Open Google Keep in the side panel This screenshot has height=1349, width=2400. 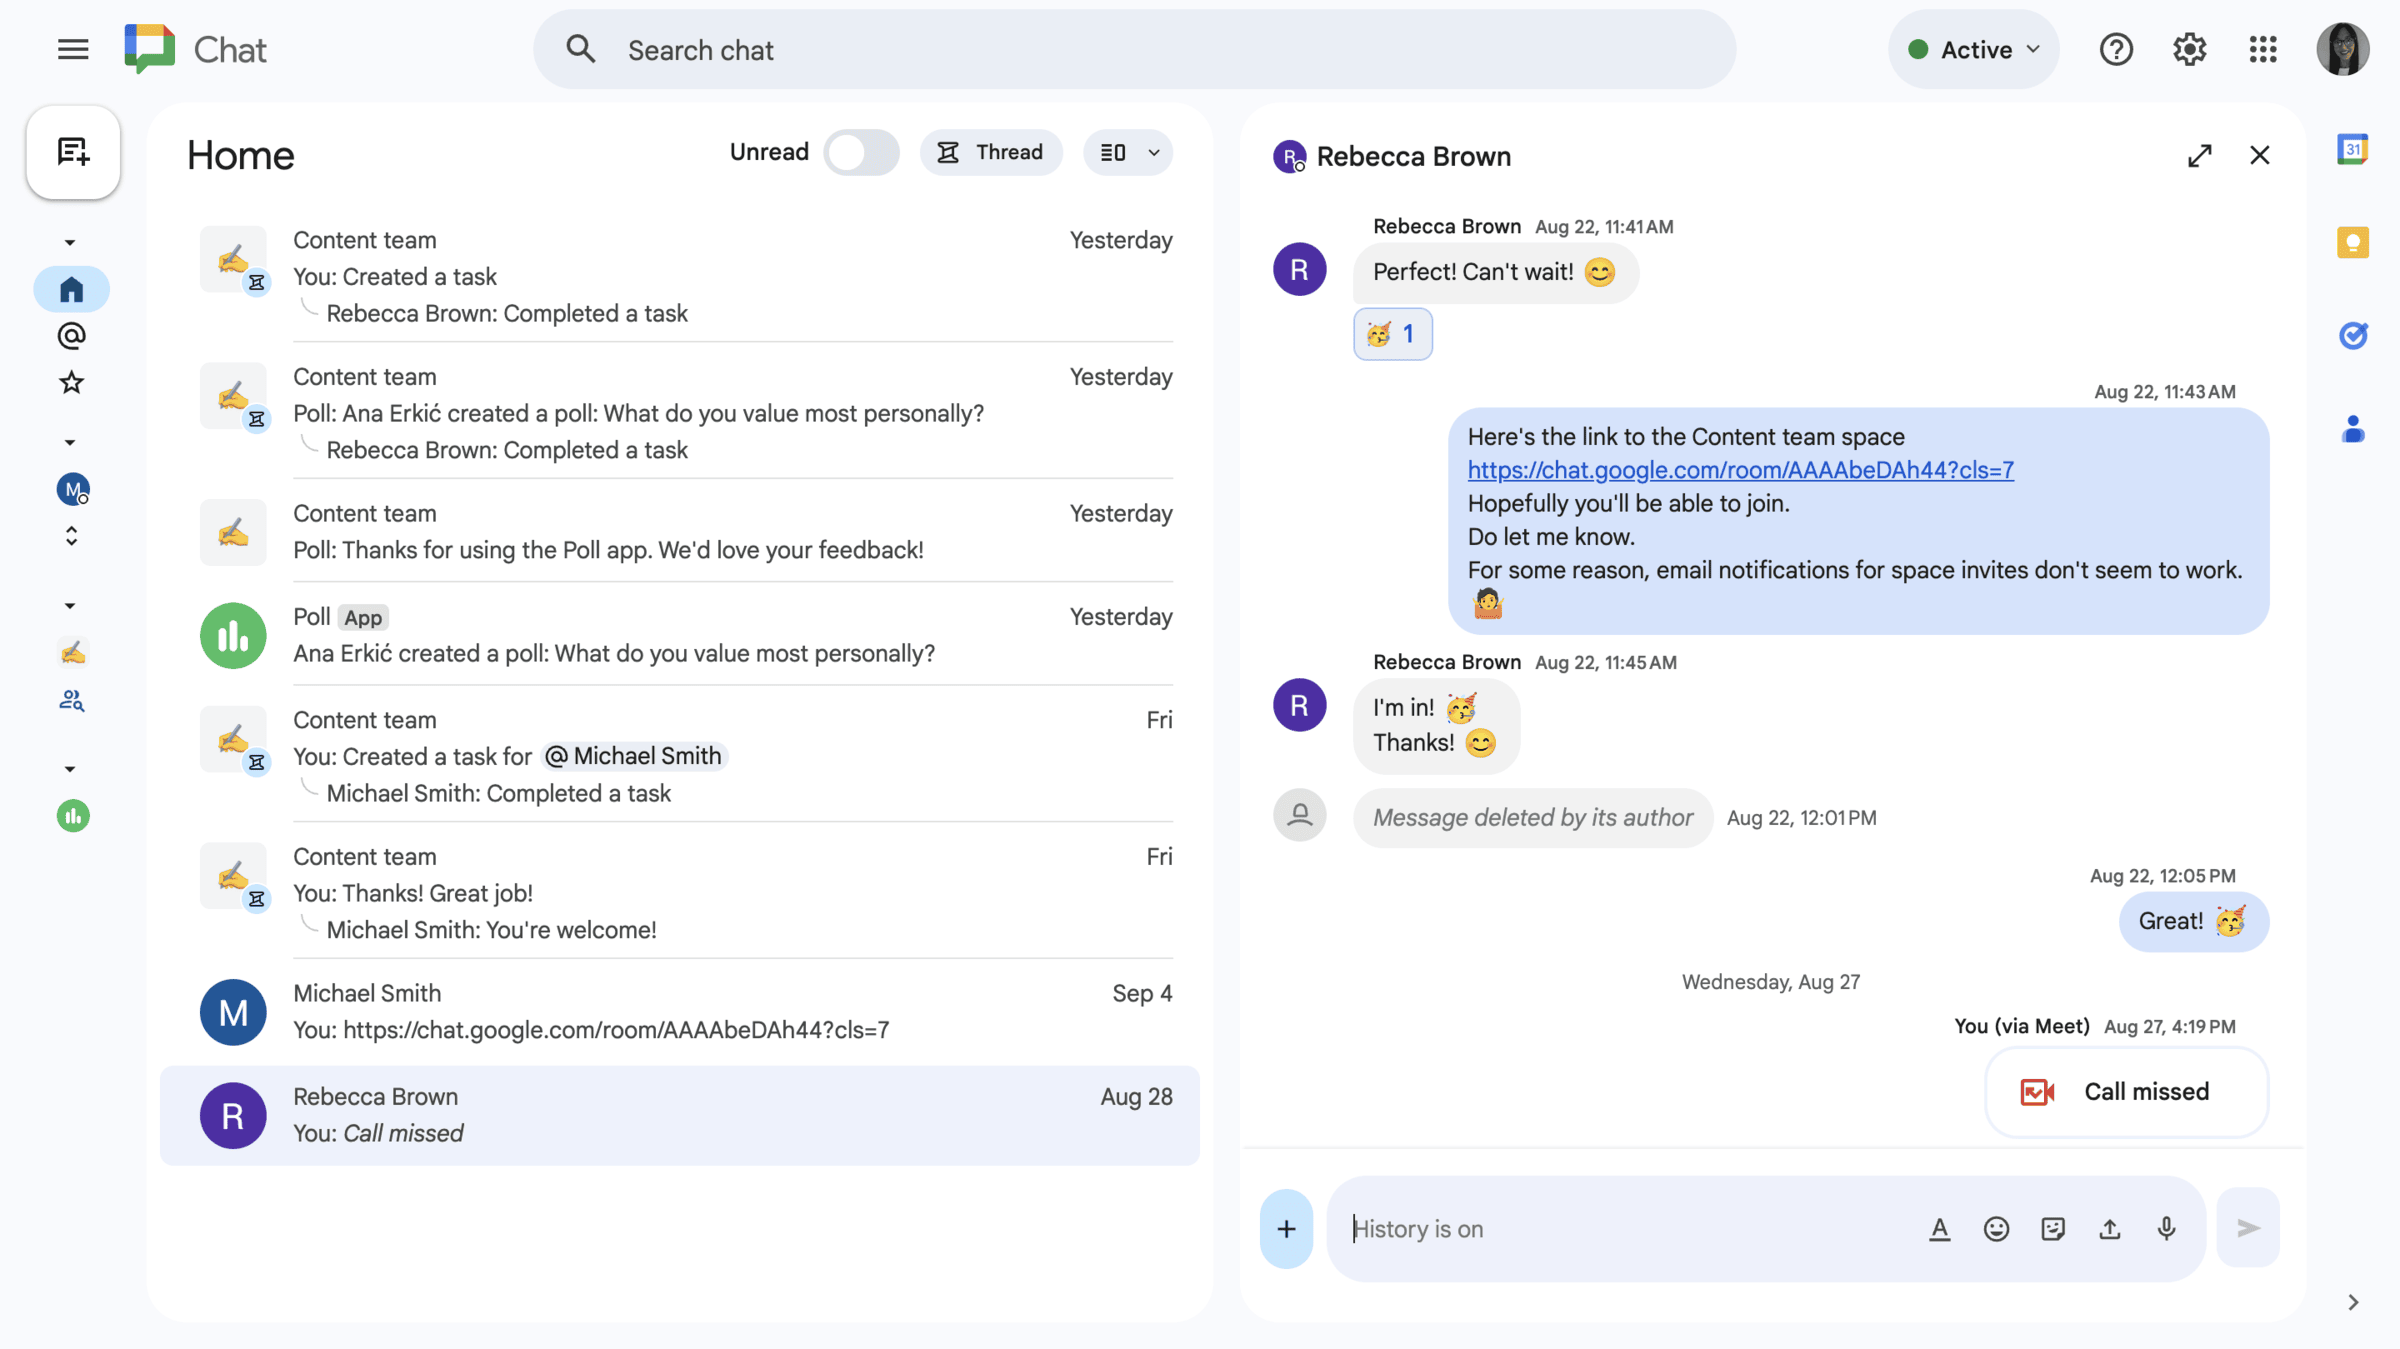click(2354, 242)
